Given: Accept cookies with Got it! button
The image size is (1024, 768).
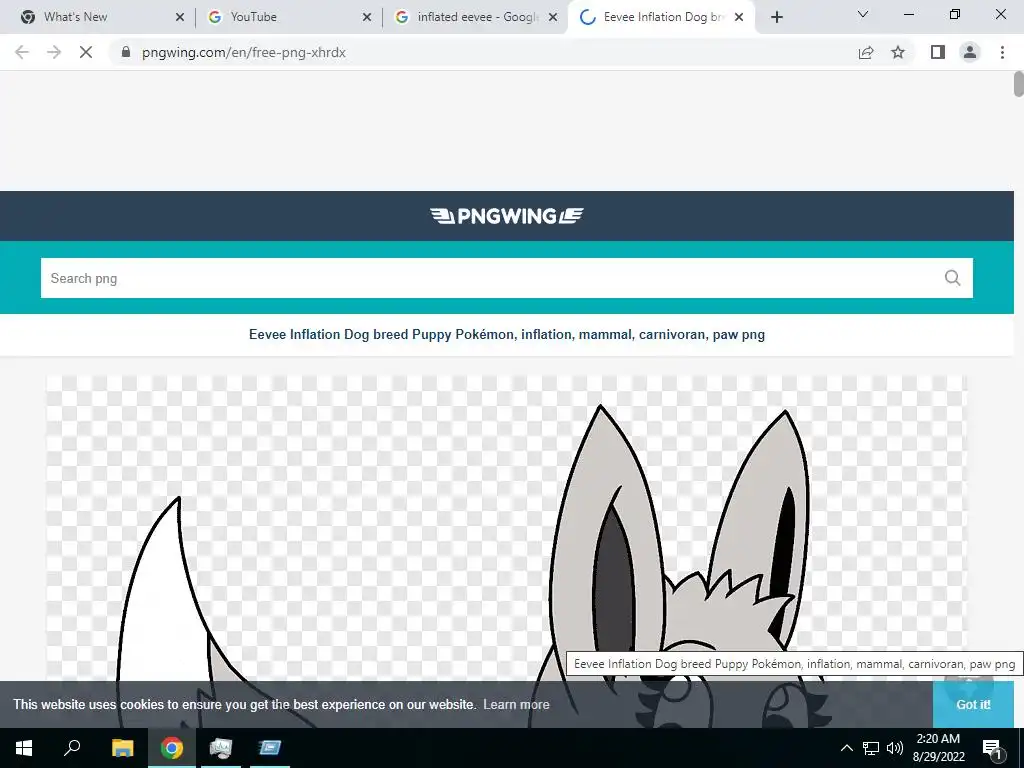Looking at the screenshot, I should pos(973,705).
